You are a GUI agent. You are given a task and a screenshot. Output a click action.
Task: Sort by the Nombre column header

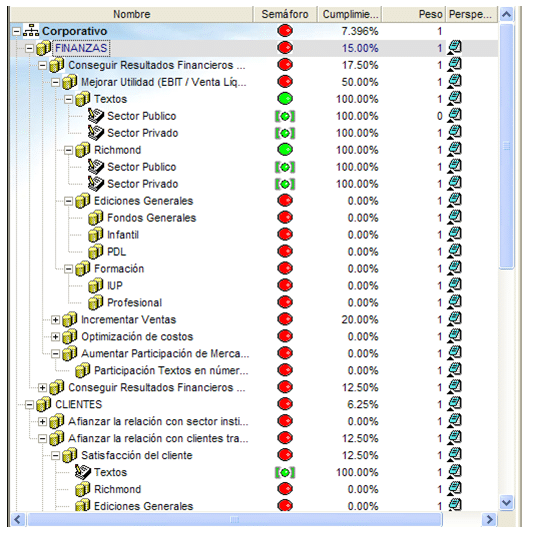pyautogui.click(x=132, y=14)
